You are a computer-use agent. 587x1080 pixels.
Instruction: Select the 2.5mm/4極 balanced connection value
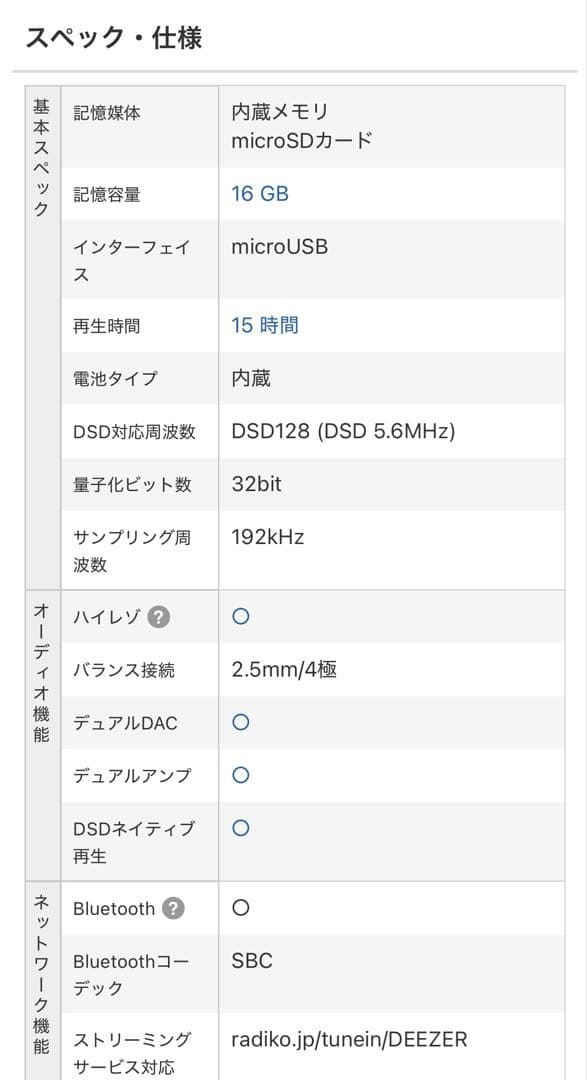[285, 669]
